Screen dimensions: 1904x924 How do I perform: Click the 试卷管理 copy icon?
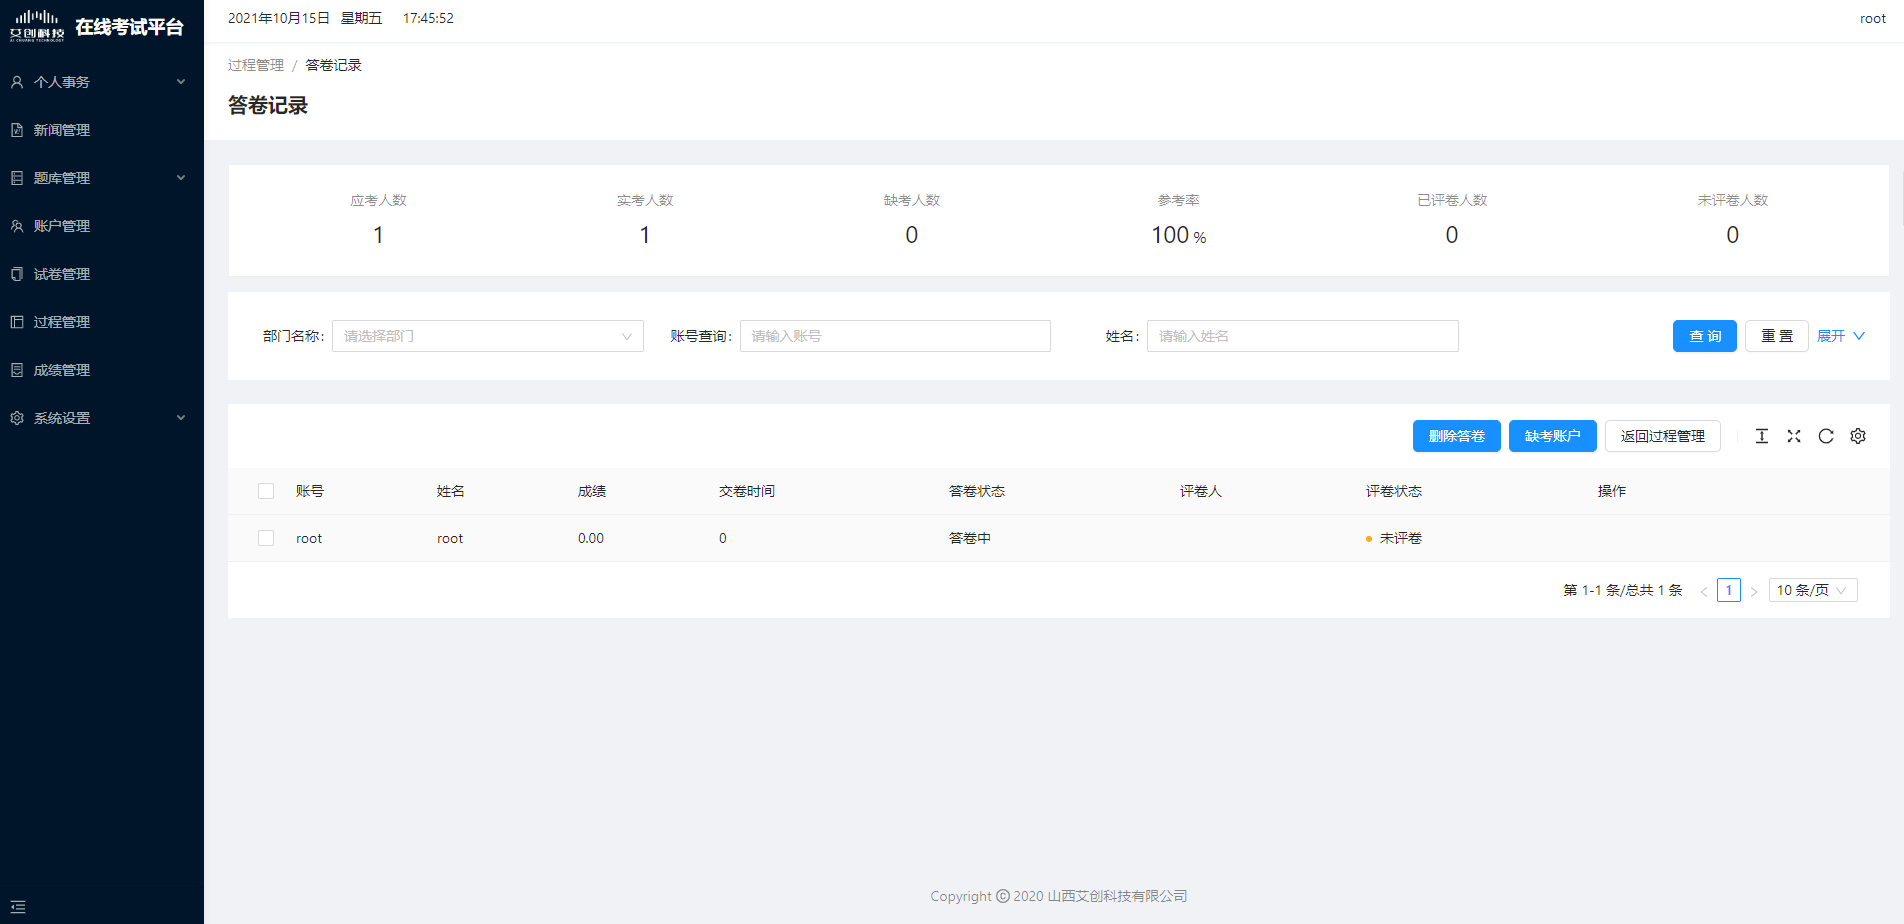(x=17, y=274)
